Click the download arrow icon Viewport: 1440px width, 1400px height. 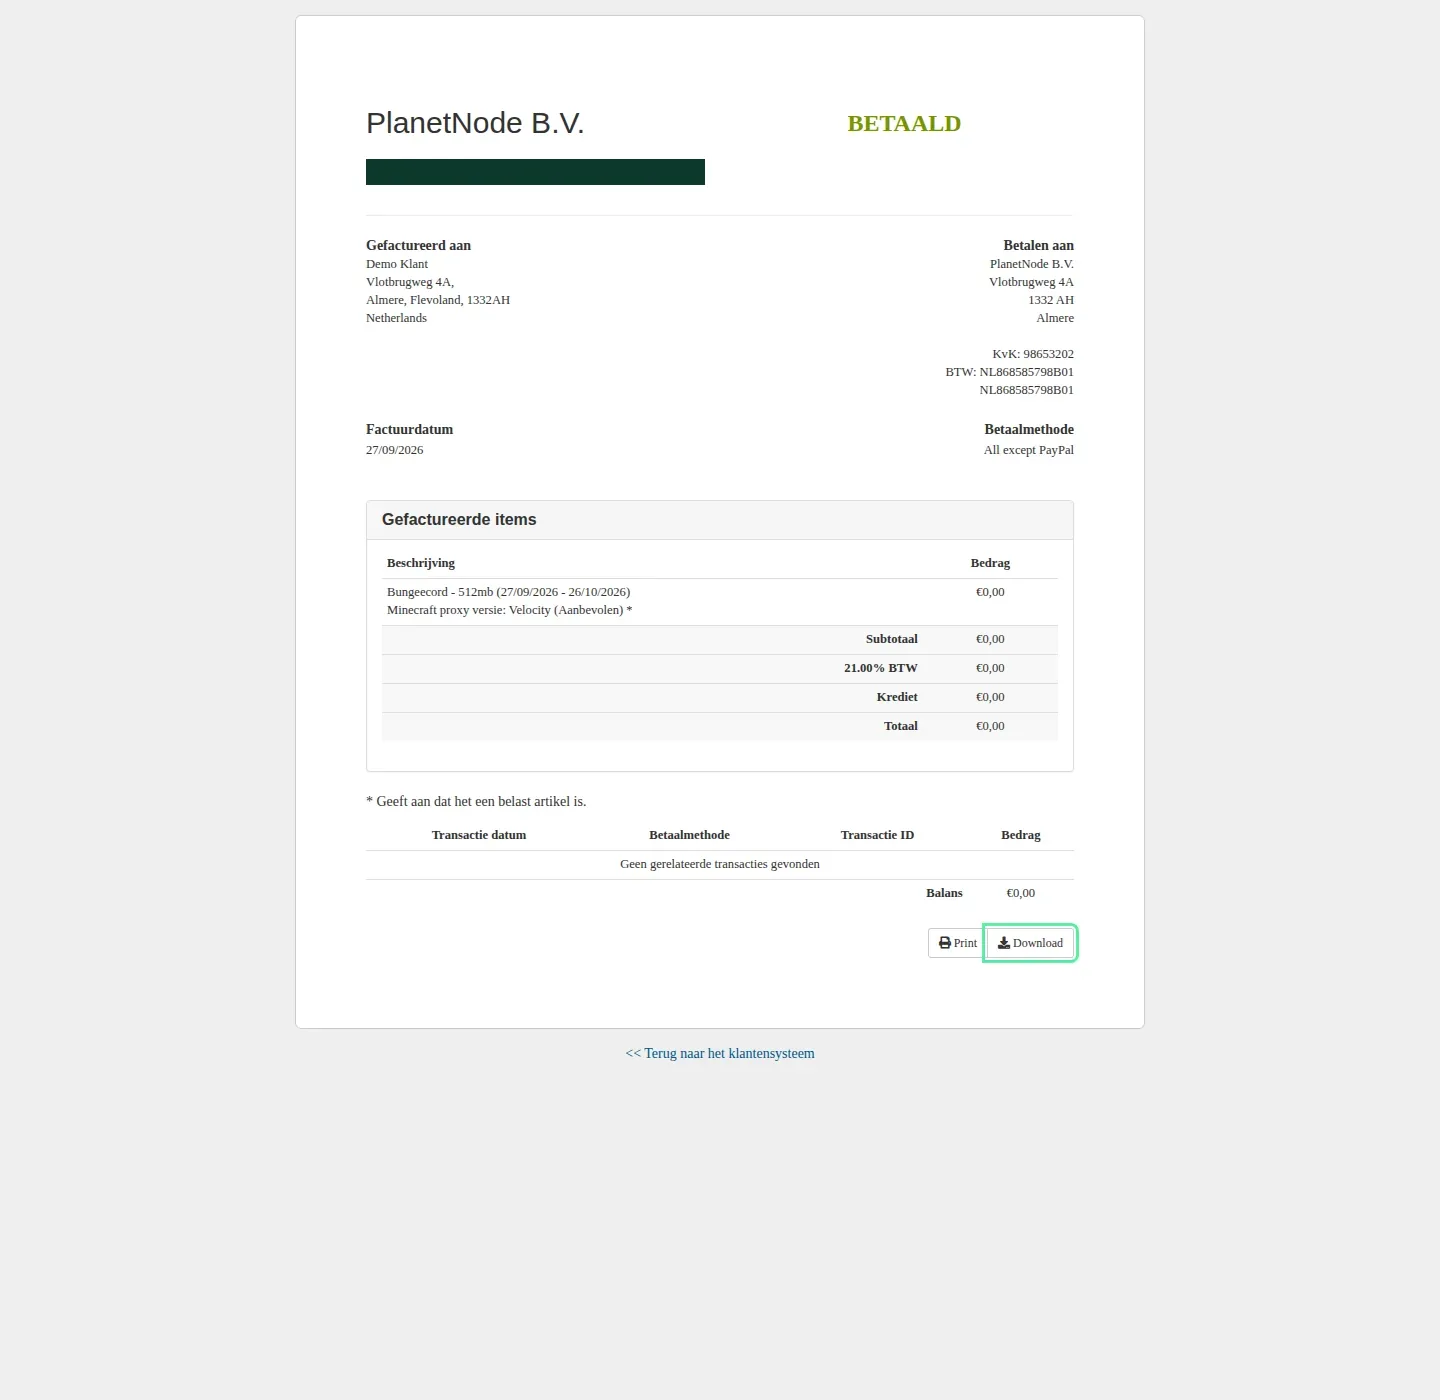1004,943
